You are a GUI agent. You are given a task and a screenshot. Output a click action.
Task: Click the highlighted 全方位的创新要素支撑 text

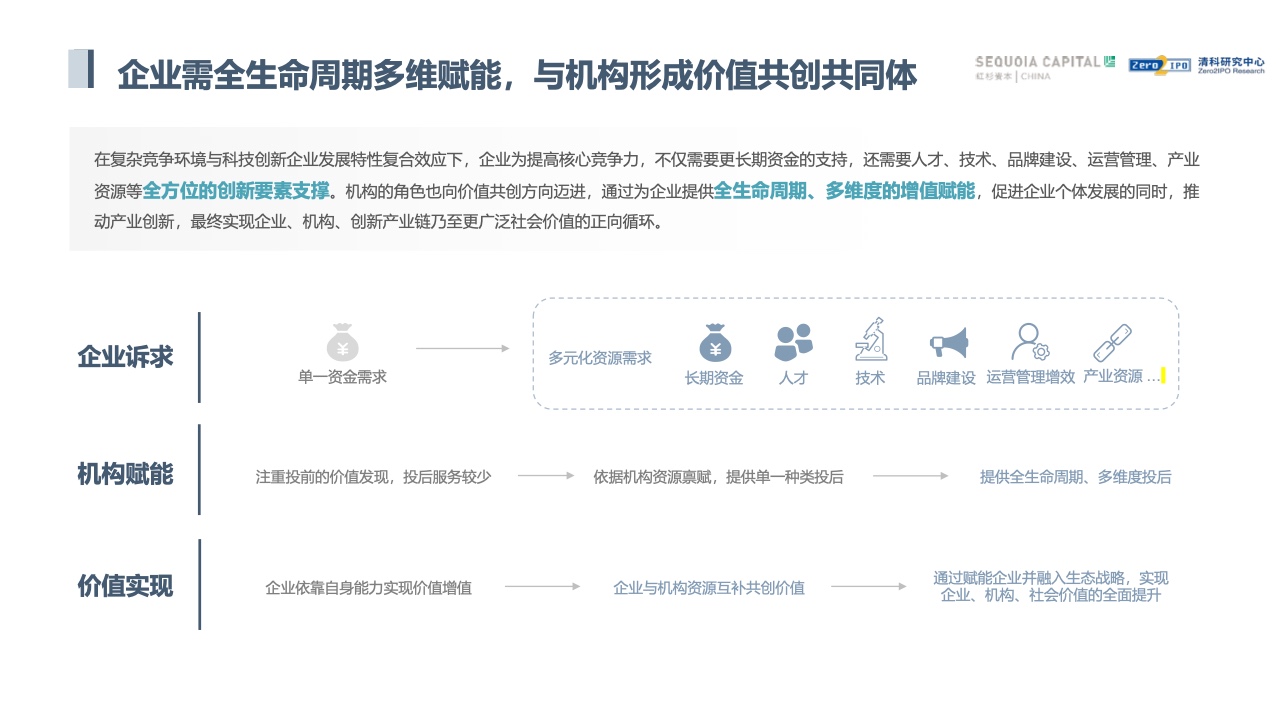point(236,190)
